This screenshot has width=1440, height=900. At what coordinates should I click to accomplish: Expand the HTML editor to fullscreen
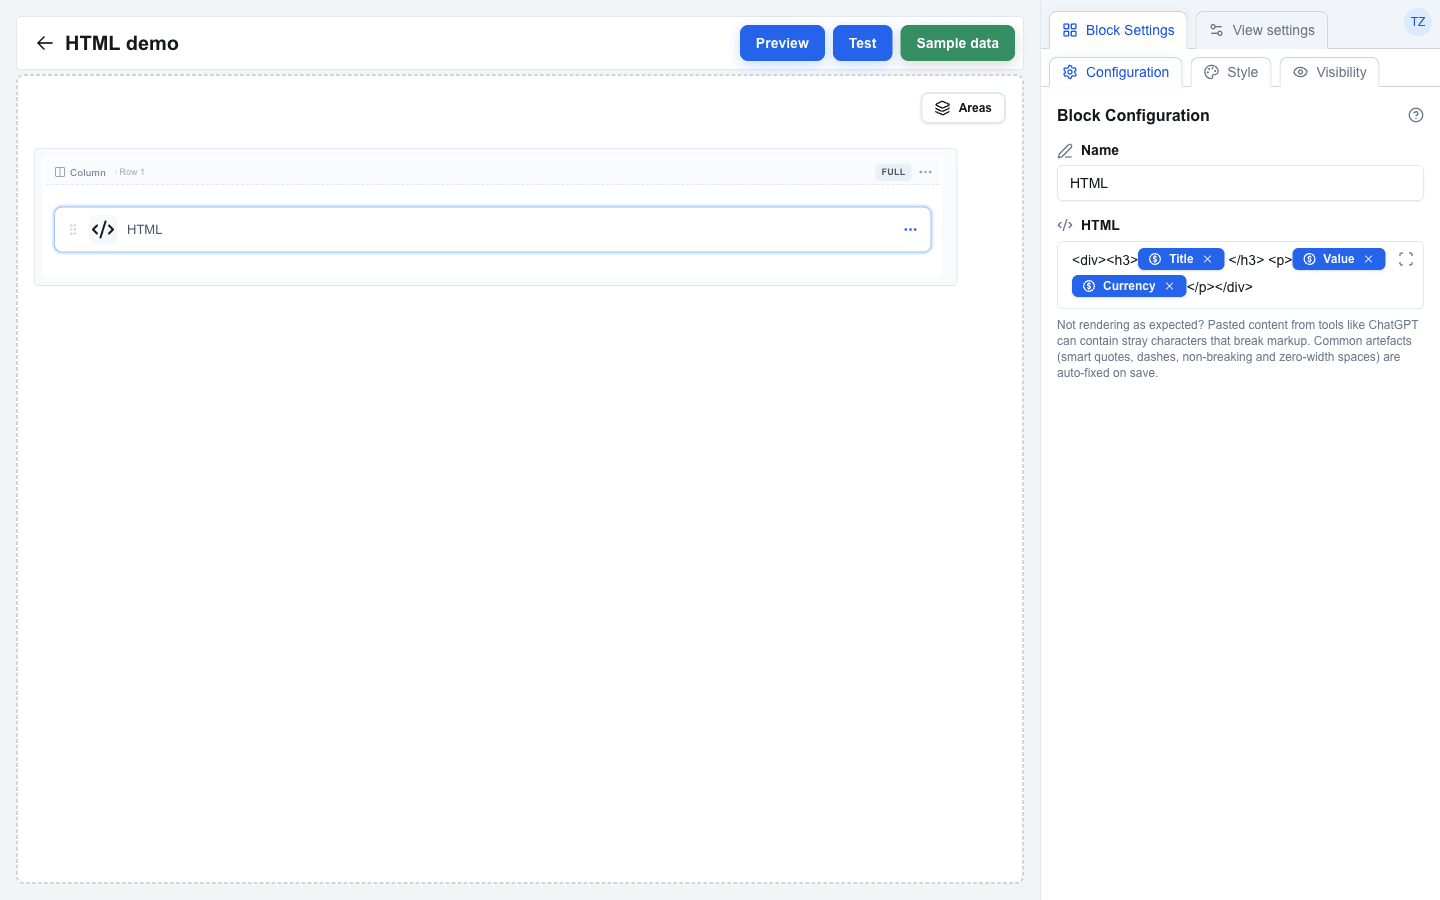(x=1406, y=259)
